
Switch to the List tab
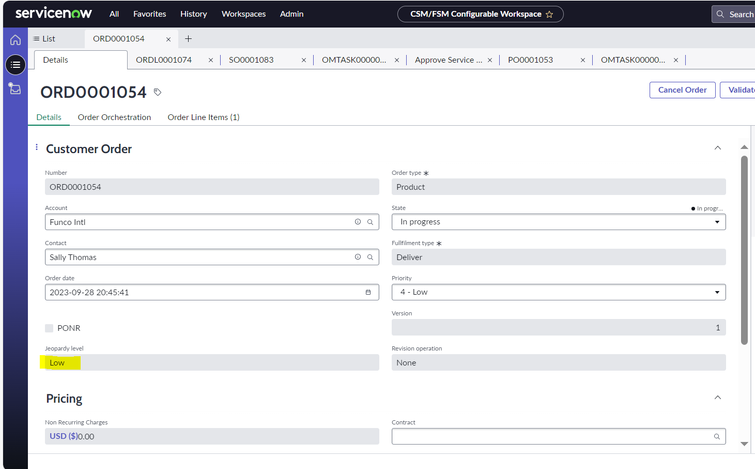click(44, 39)
